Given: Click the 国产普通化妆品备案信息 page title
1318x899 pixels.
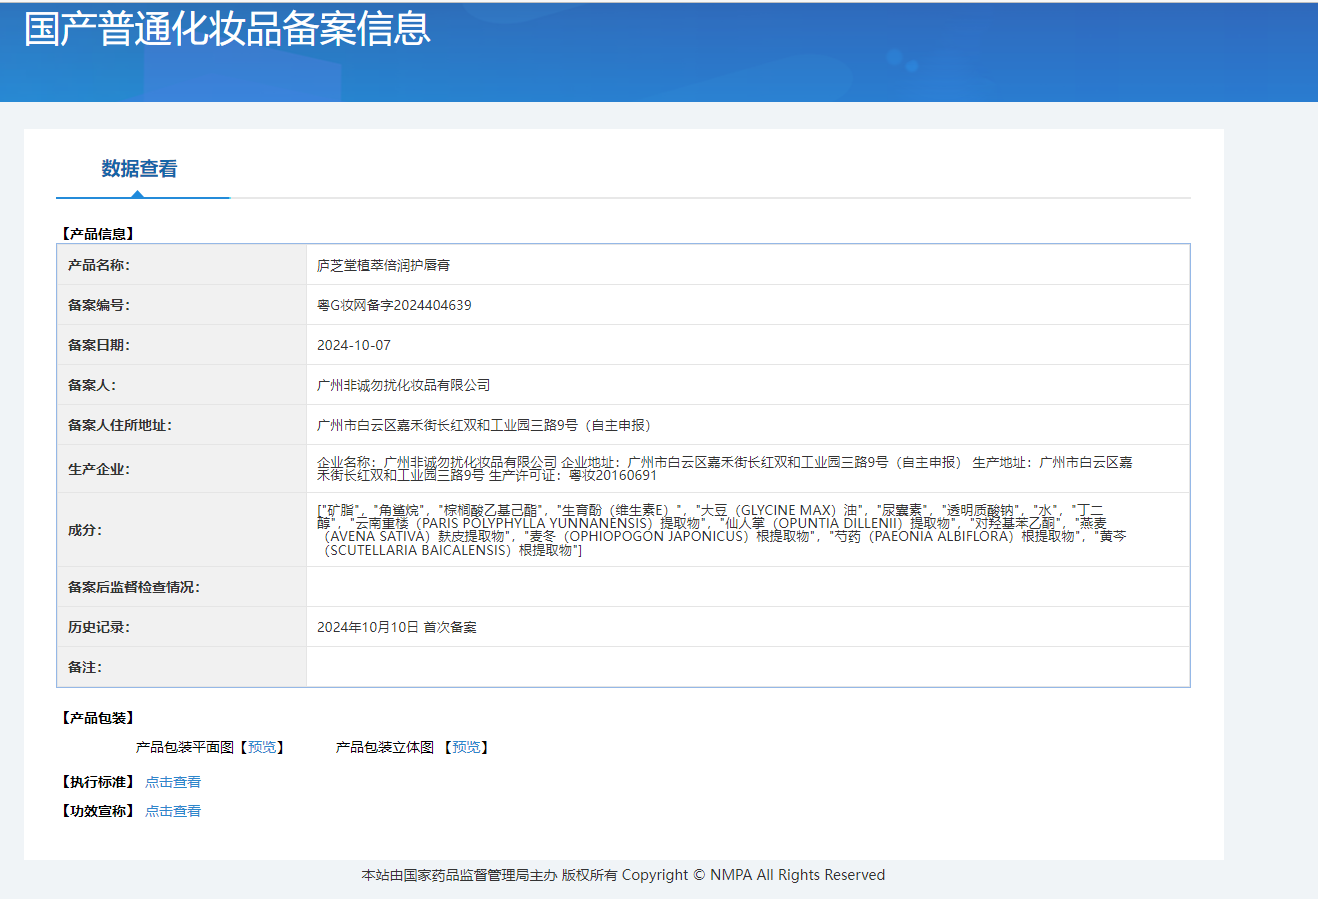Looking at the screenshot, I should (x=227, y=29).
